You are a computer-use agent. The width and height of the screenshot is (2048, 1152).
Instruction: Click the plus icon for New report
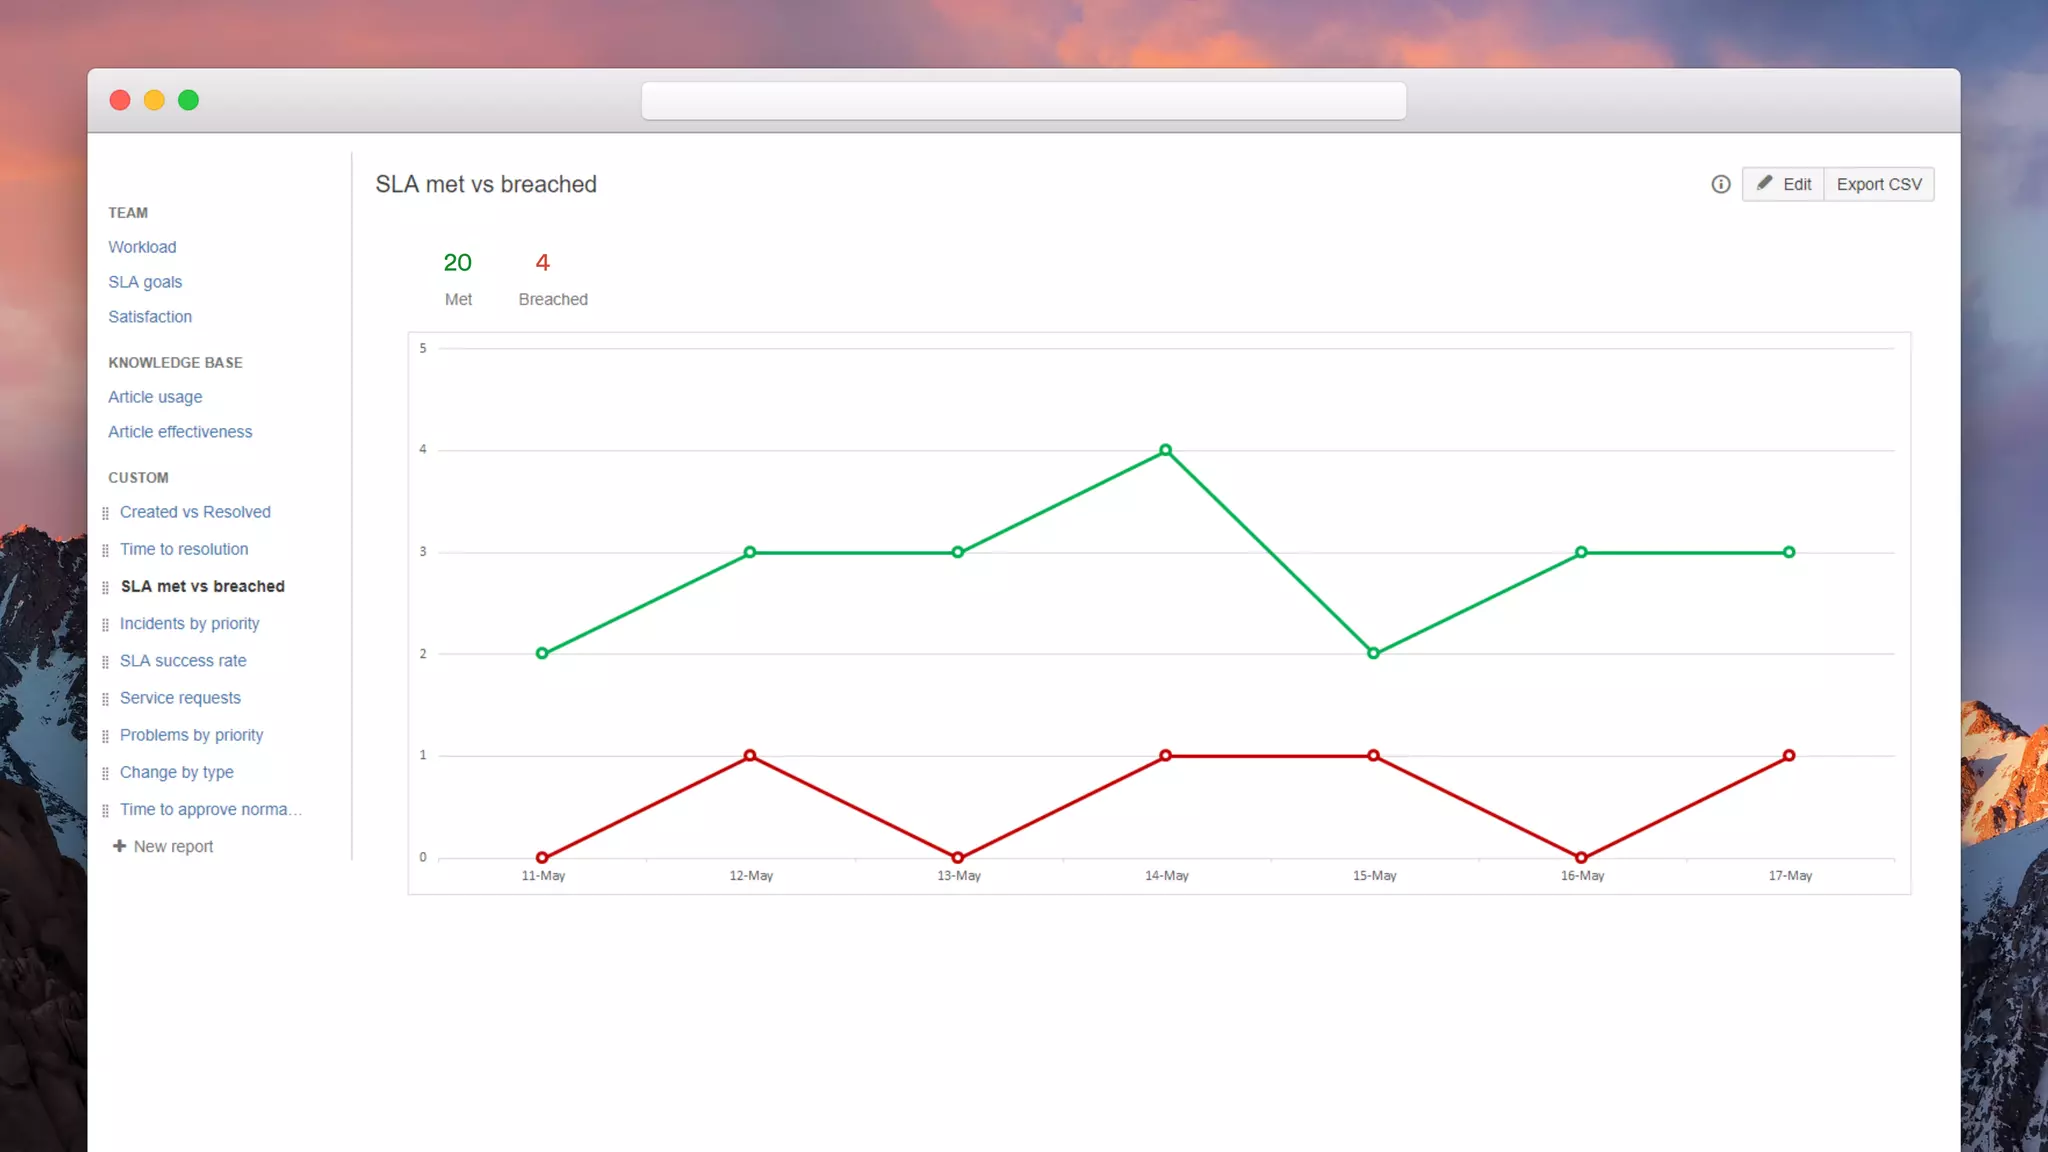coord(119,846)
